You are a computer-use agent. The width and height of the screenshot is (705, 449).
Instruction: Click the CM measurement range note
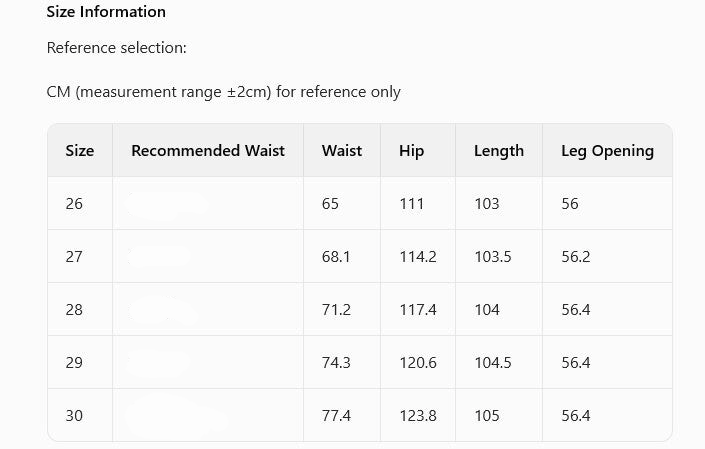(x=223, y=92)
